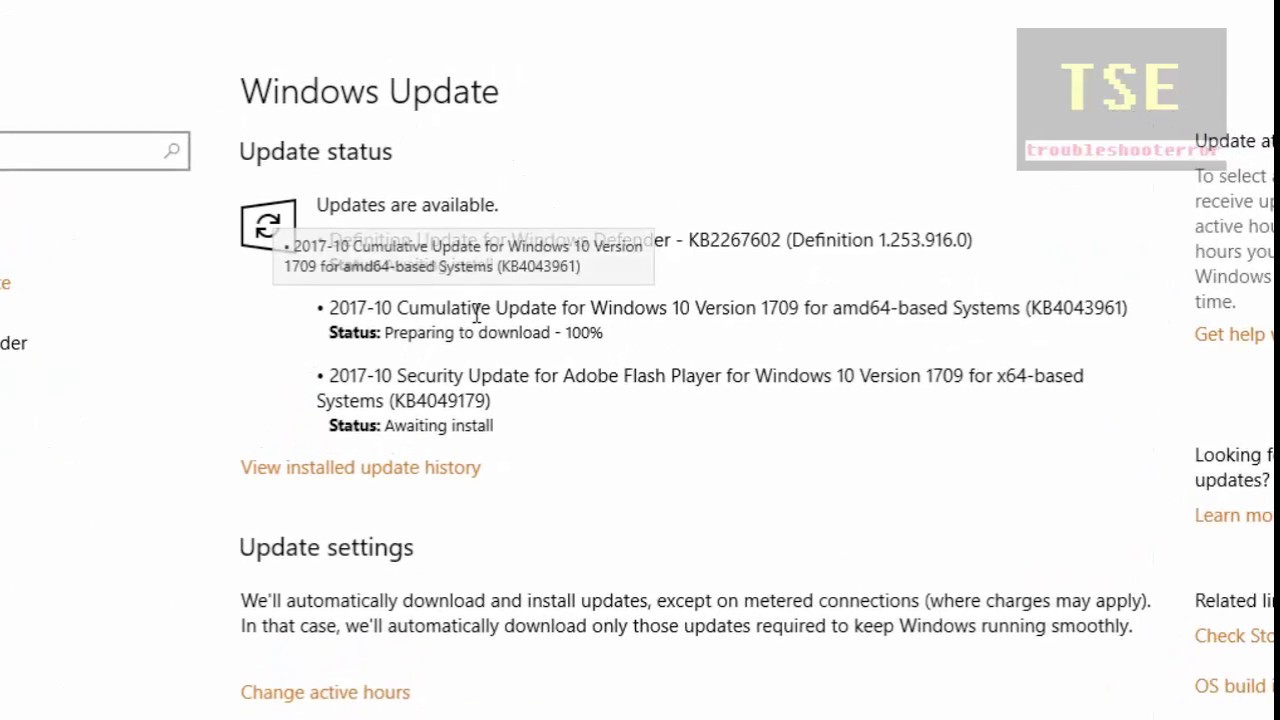This screenshot has width=1280, height=720.
Task: Open the Change active hours link
Action: point(325,692)
